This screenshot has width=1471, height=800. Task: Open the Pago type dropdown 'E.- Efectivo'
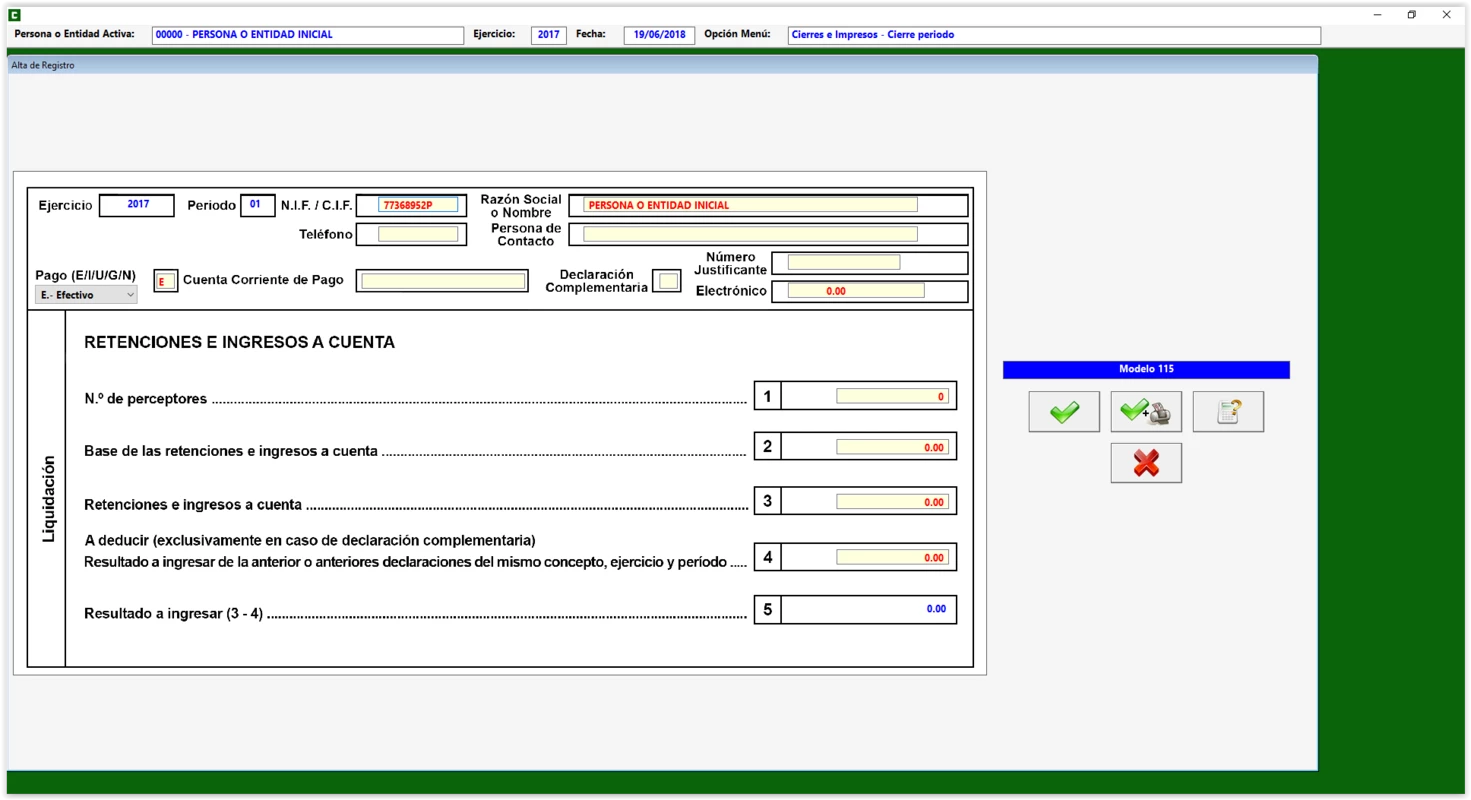86,295
